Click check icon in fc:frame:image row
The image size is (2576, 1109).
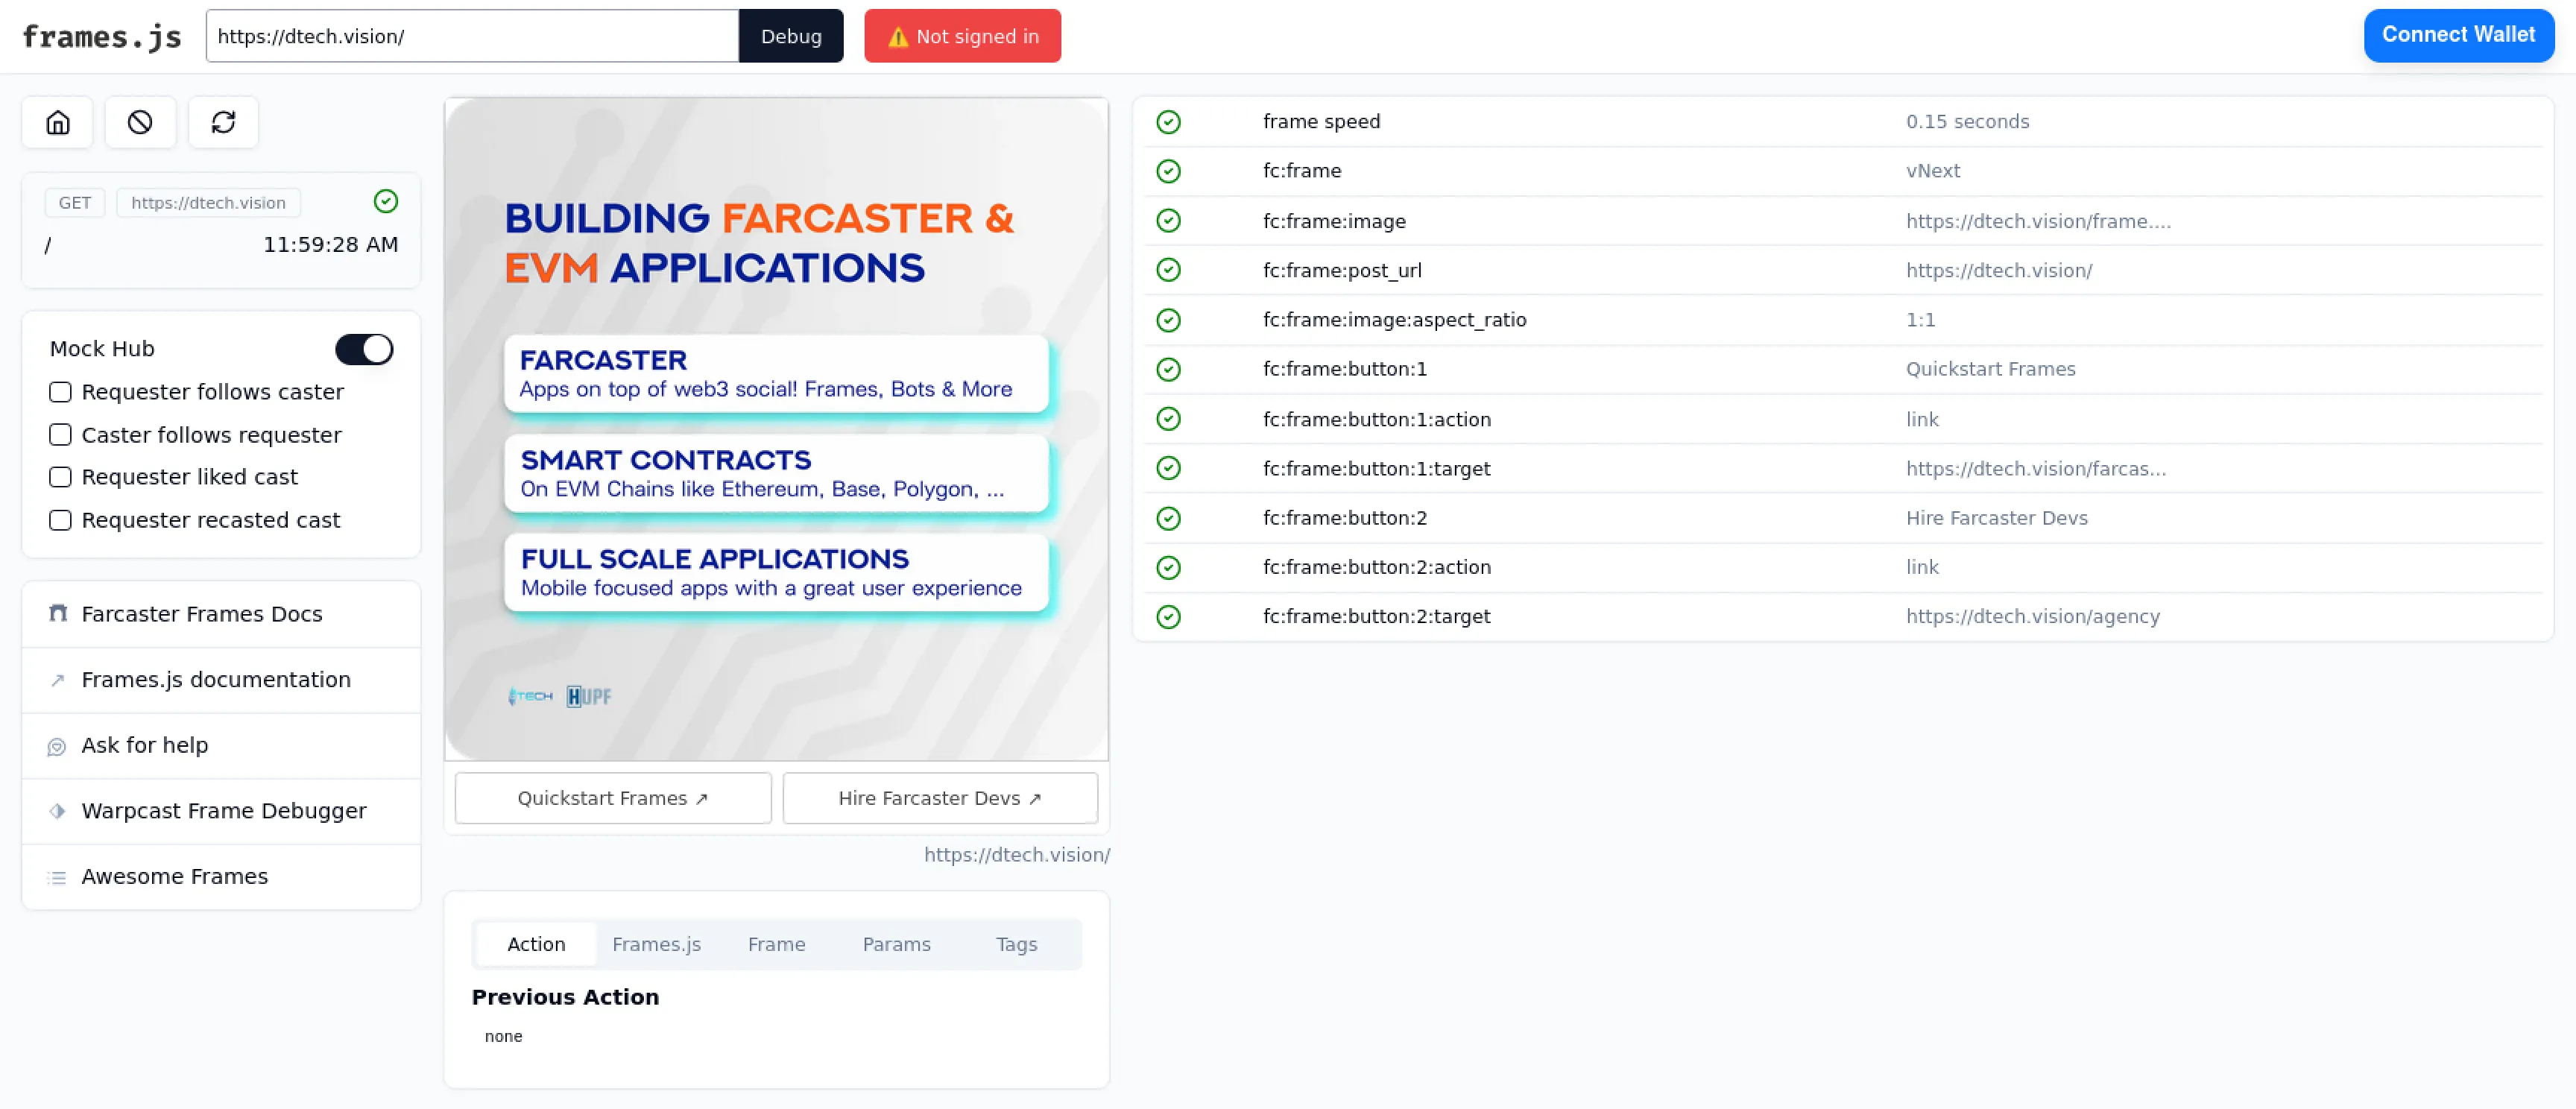click(1168, 221)
